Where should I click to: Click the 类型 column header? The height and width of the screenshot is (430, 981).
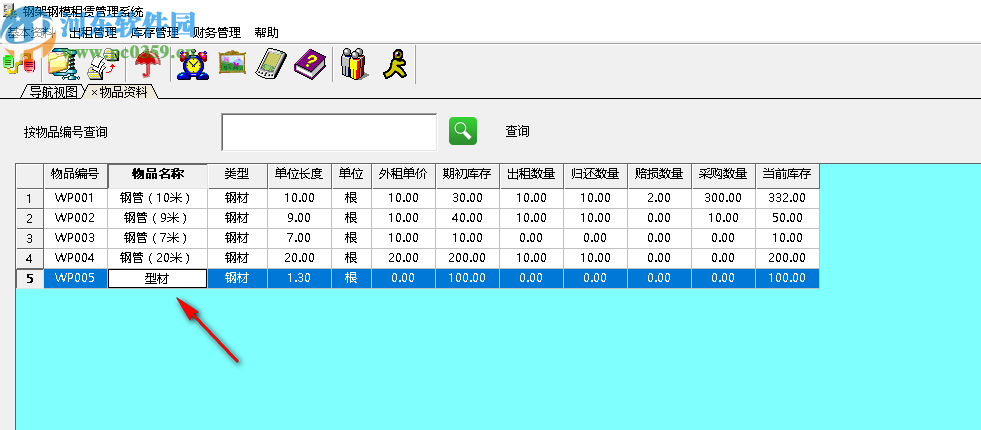(x=237, y=175)
